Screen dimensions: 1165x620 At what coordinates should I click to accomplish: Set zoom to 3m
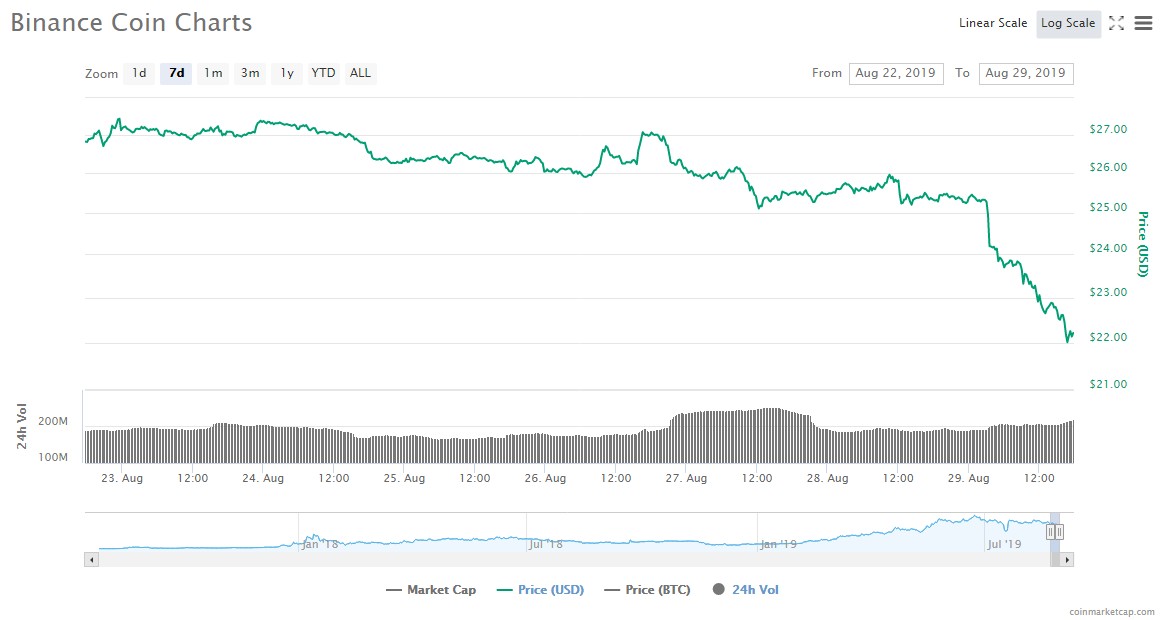[250, 73]
